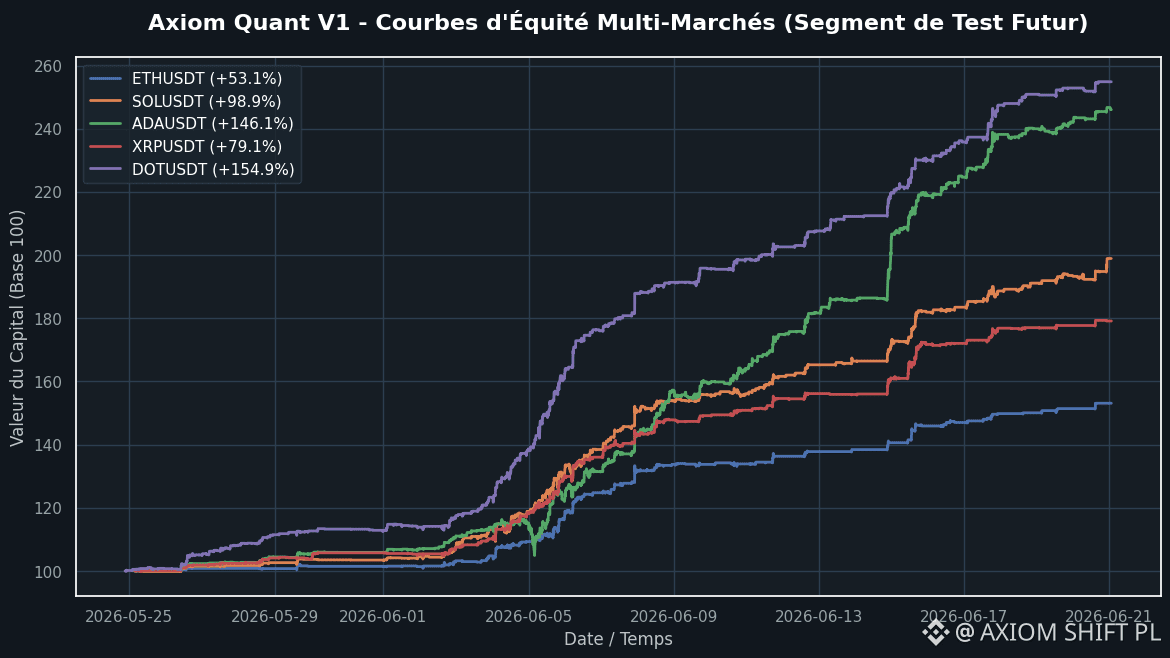Click the x-axis date 2026-06-09
Viewport: 1170px width, 658px height.
[x=673, y=616]
